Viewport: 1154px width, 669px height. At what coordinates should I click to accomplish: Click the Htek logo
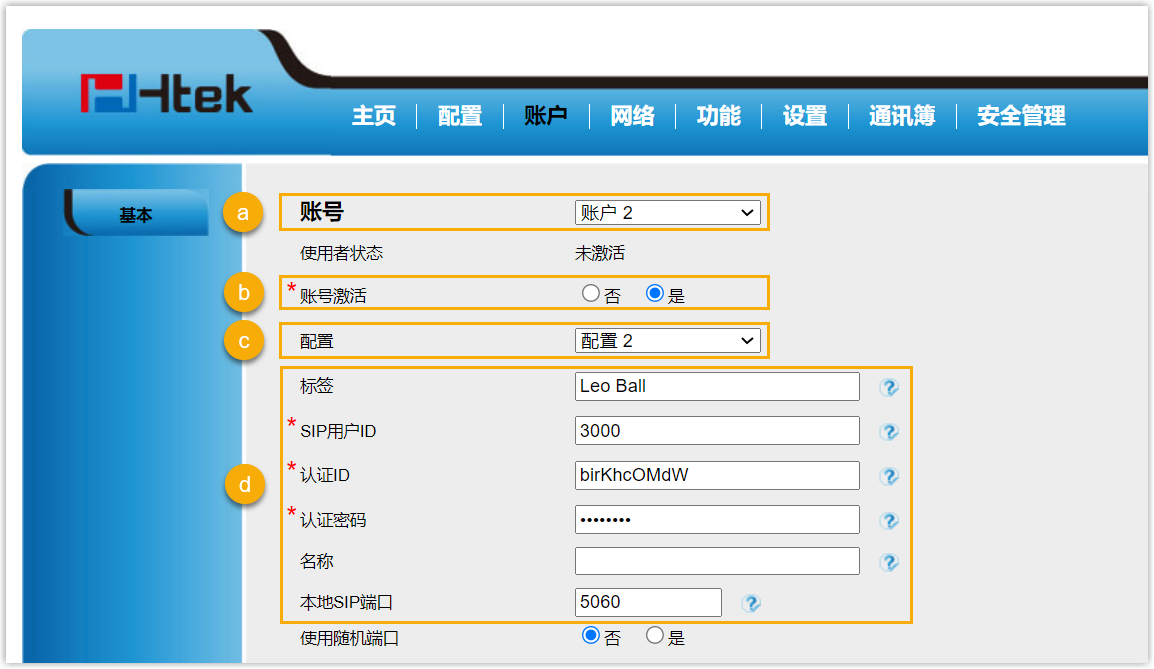(x=167, y=94)
